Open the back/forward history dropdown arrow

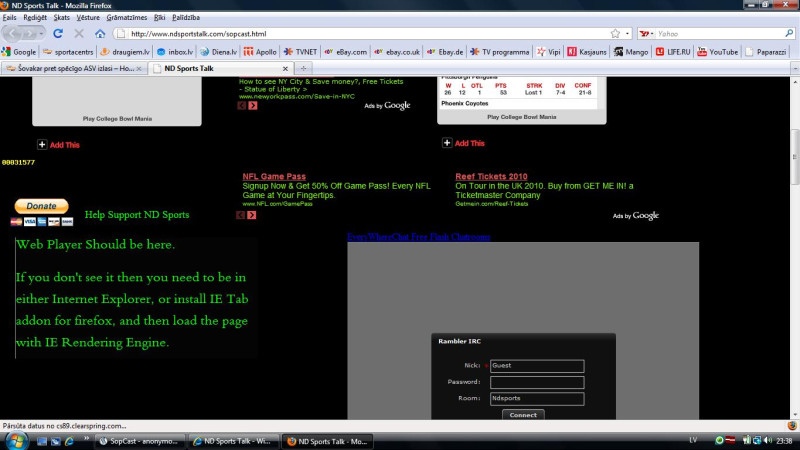41,34
